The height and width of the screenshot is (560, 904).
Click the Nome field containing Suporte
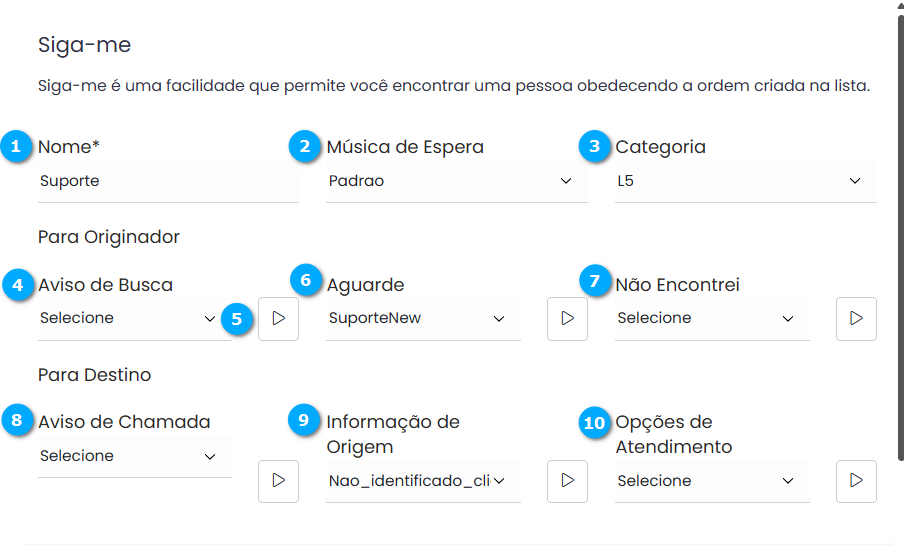pos(167,182)
